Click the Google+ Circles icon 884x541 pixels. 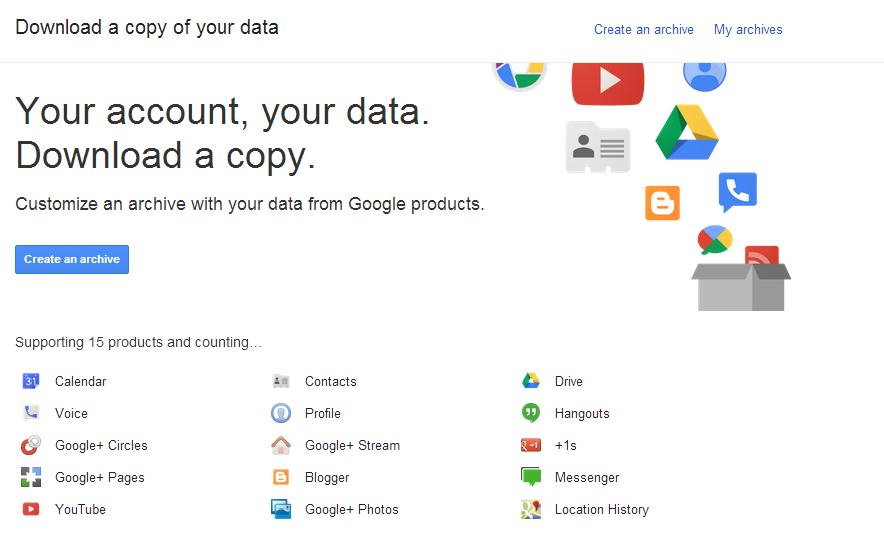pos(31,445)
